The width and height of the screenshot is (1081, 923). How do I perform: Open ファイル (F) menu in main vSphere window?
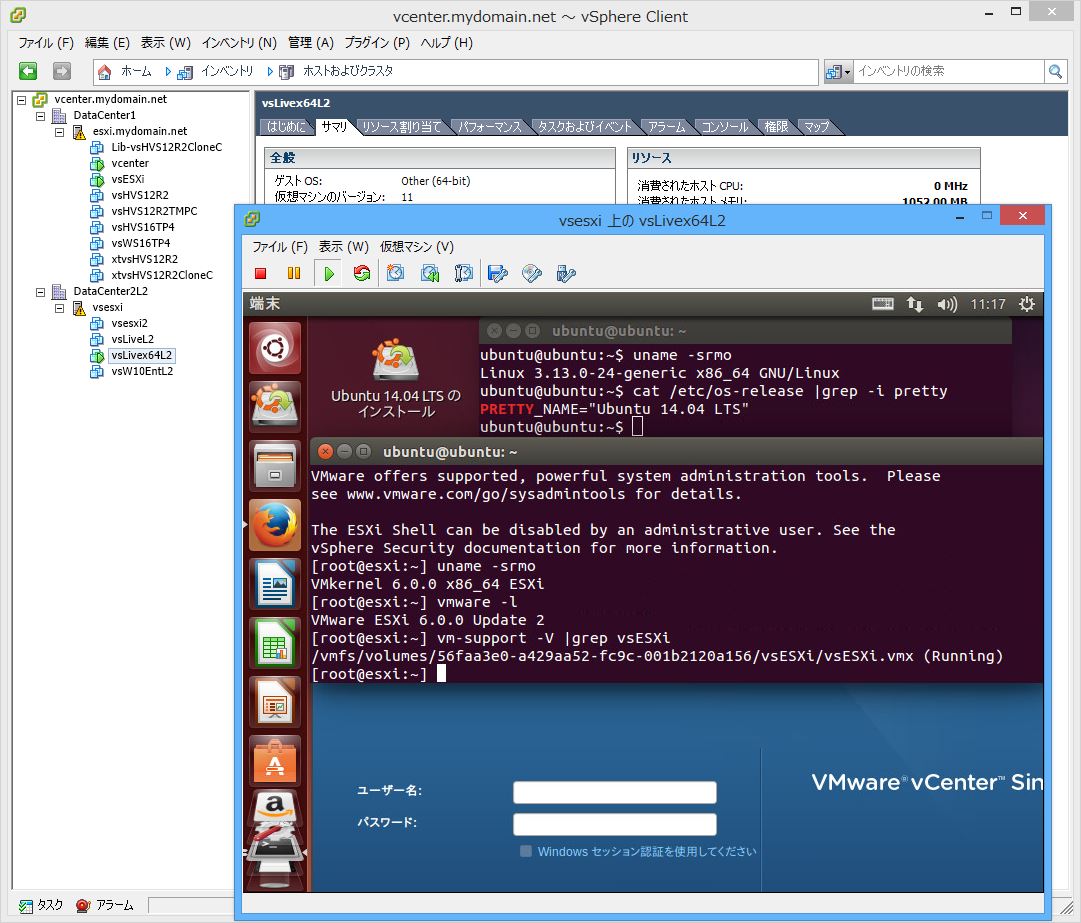click(46, 43)
